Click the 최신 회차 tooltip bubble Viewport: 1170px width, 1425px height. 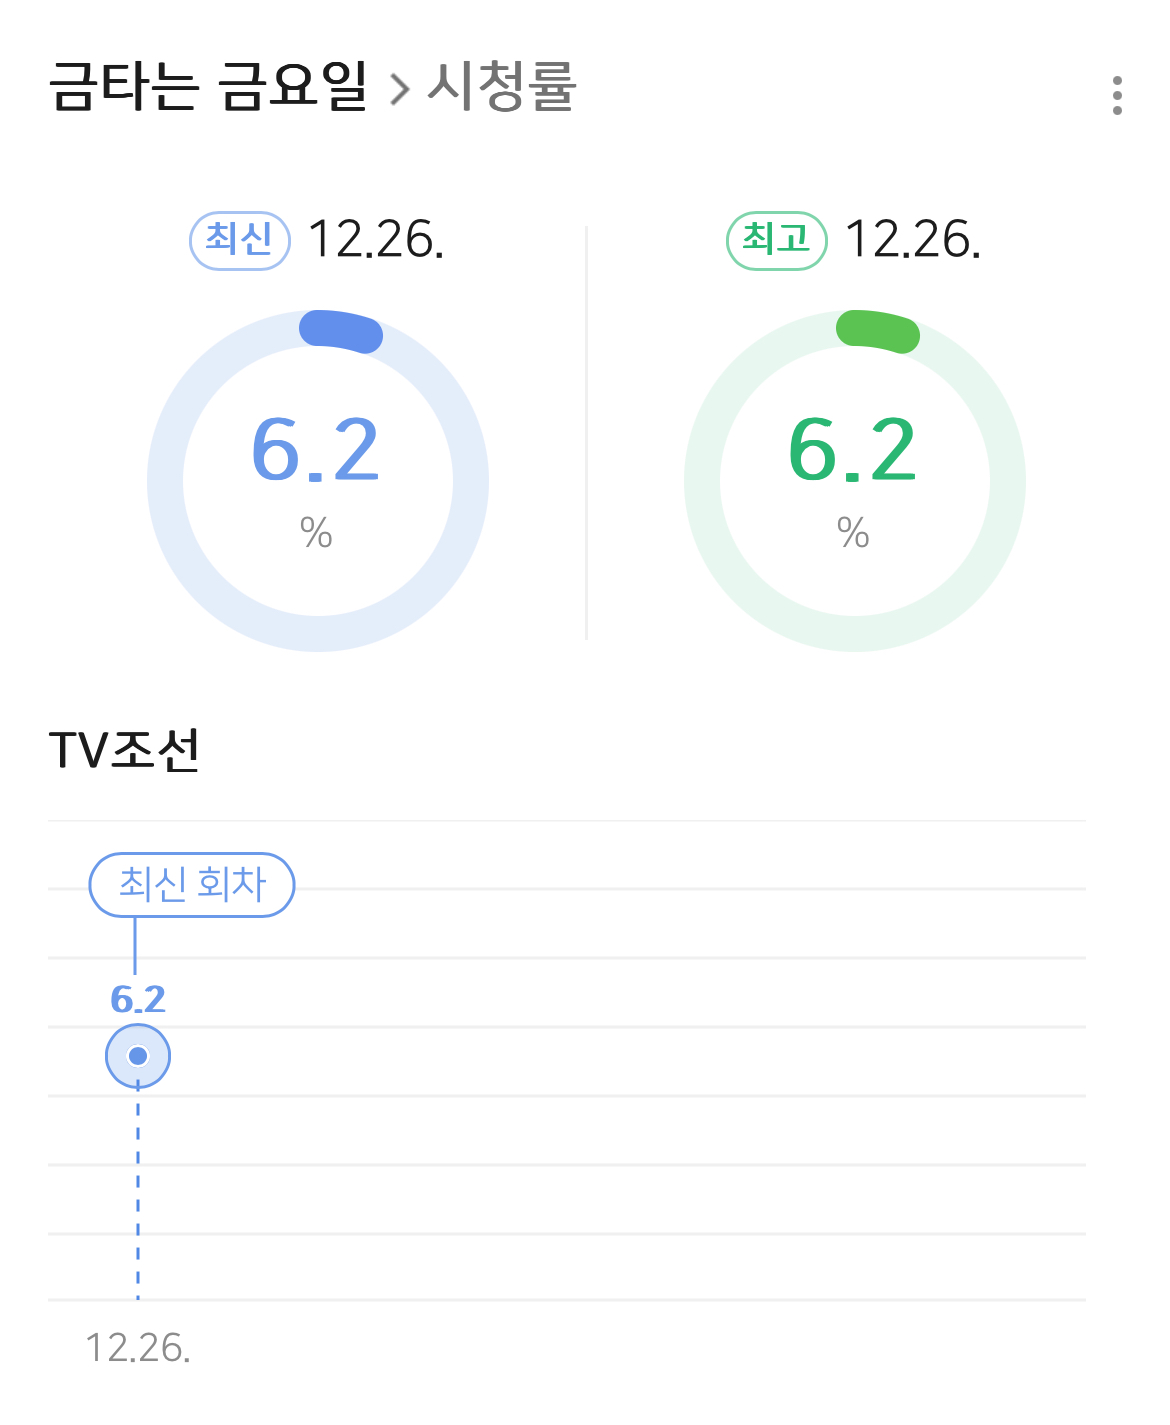pos(192,885)
